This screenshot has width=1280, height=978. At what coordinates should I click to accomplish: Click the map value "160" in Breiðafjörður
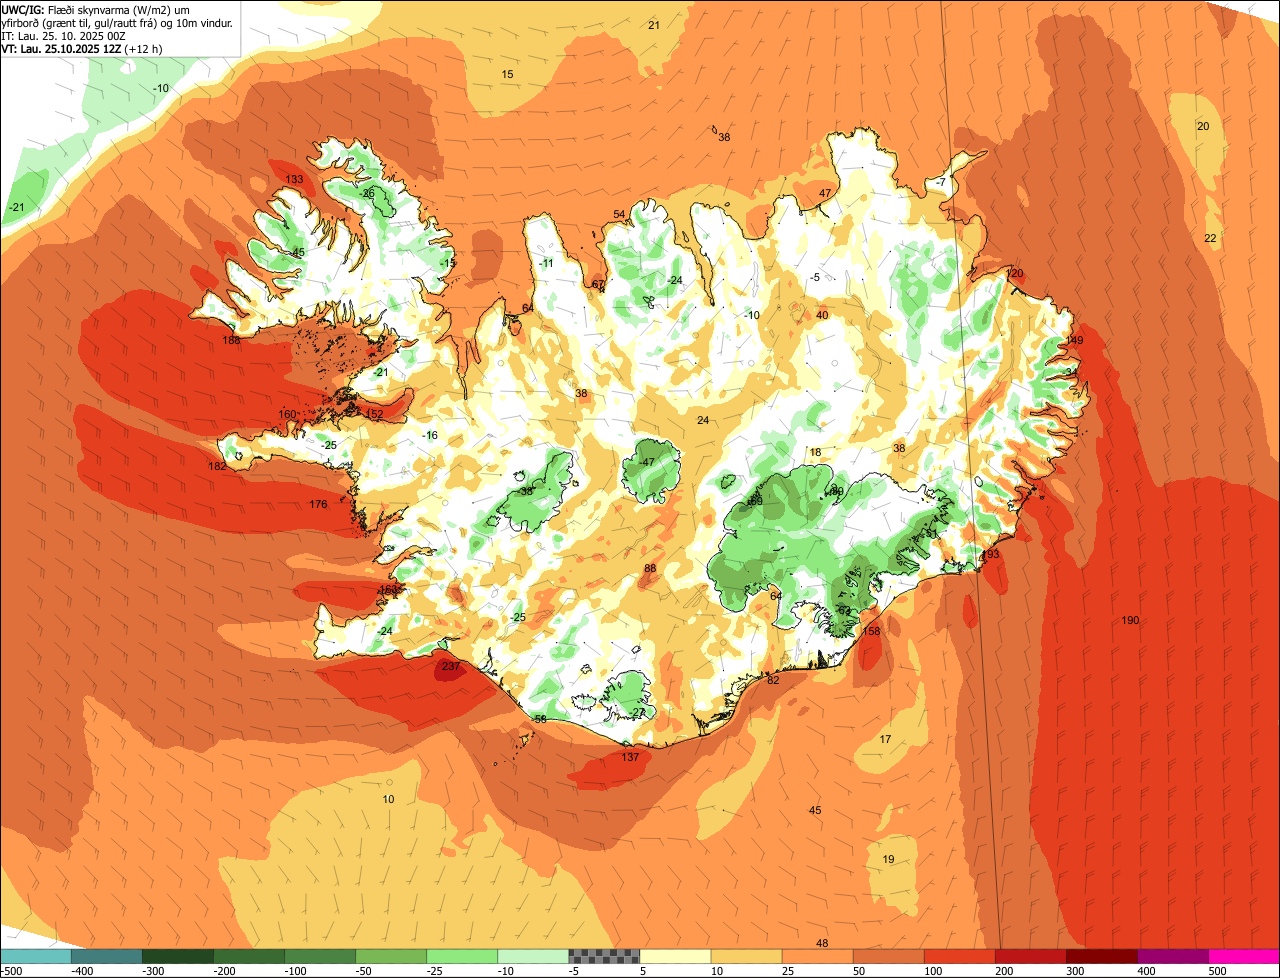[x=287, y=415]
